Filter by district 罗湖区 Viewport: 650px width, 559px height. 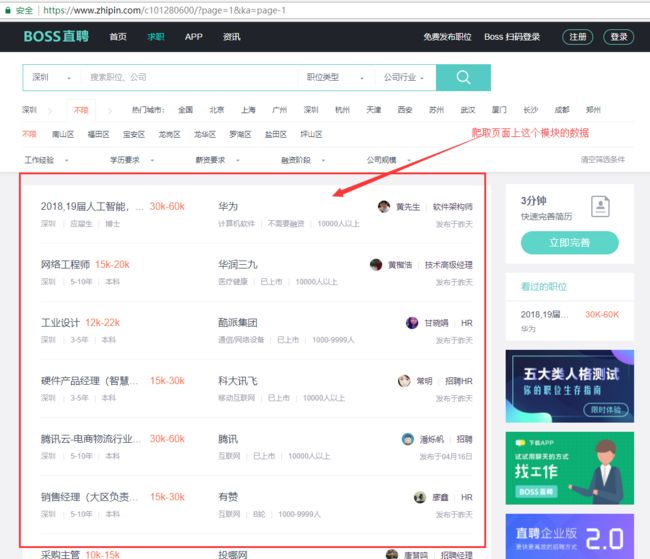coord(240,134)
